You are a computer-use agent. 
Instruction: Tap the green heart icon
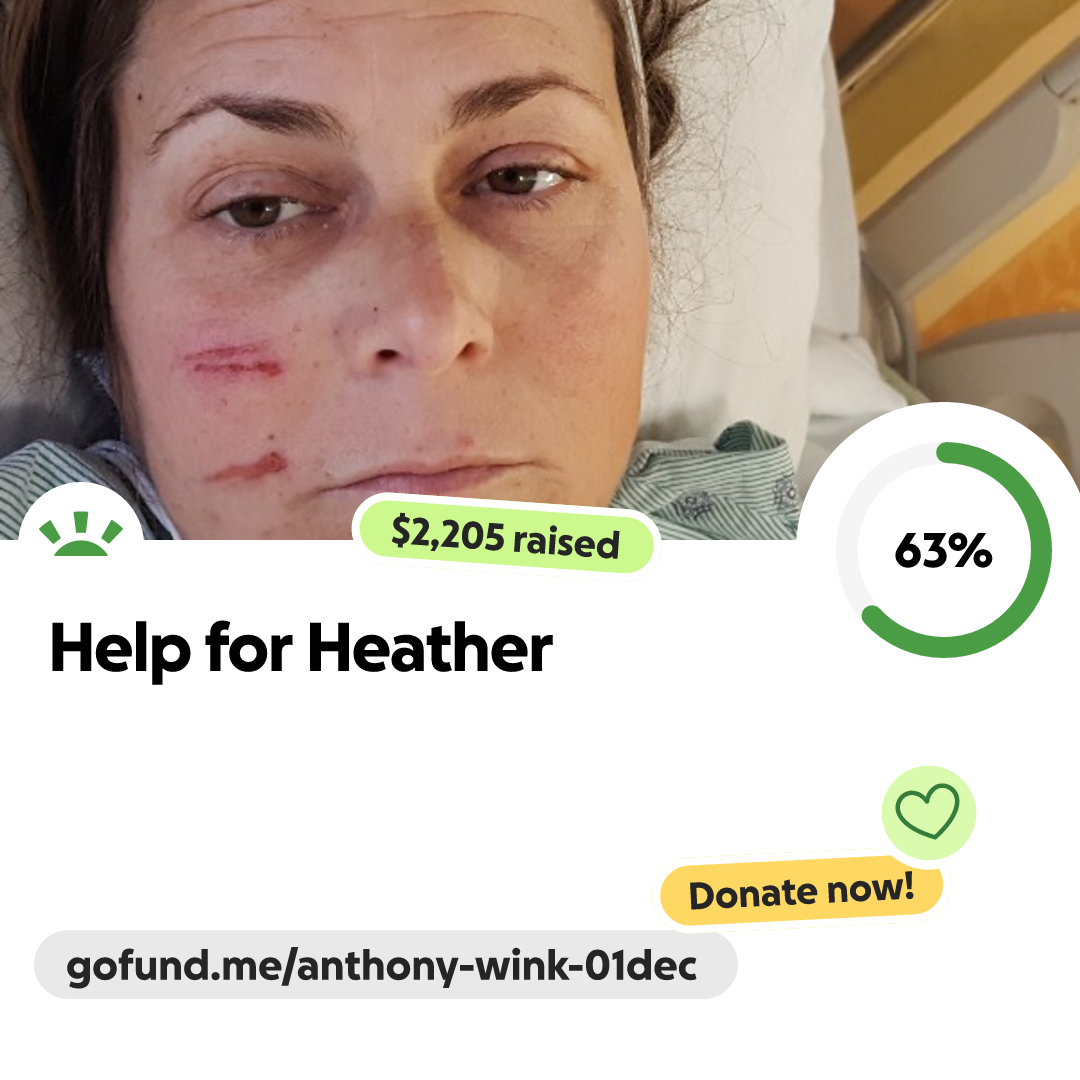pos(927,811)
